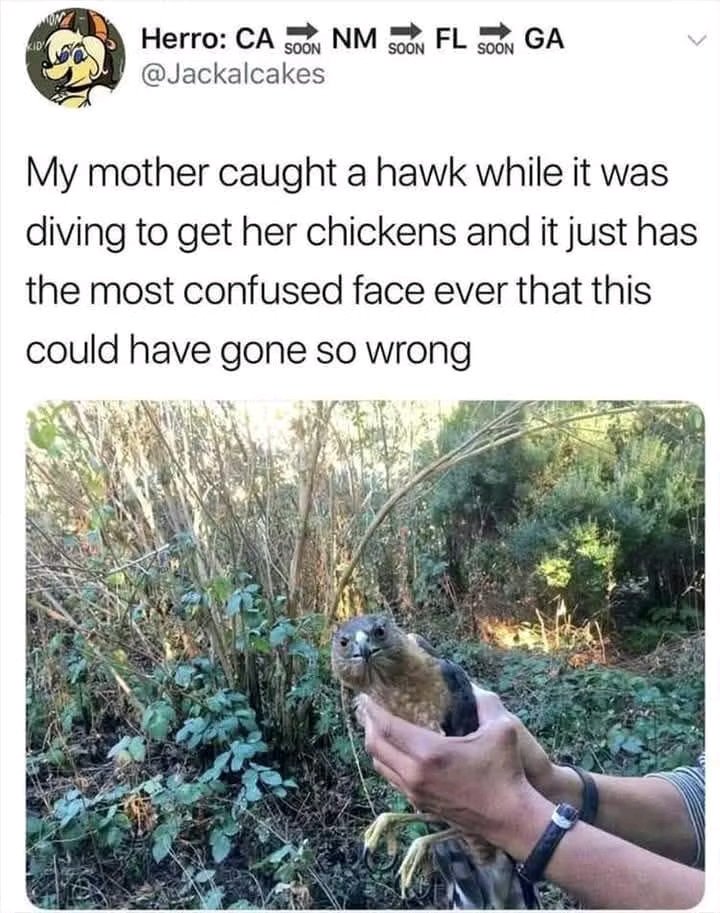Select the "Herro: CA" display name
This screenshot has width=720, height=913.
tap(208, 39)
